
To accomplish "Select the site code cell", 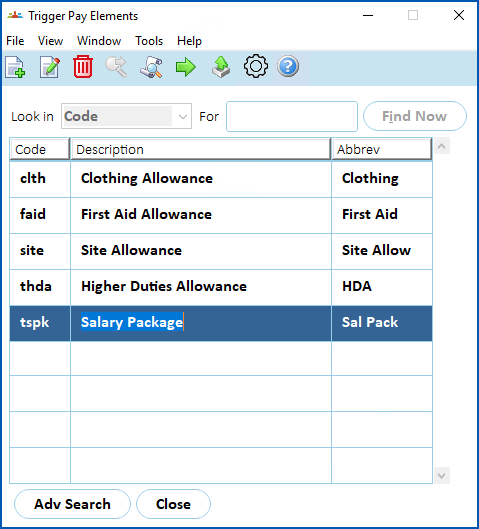I will (x=40, y=251).
